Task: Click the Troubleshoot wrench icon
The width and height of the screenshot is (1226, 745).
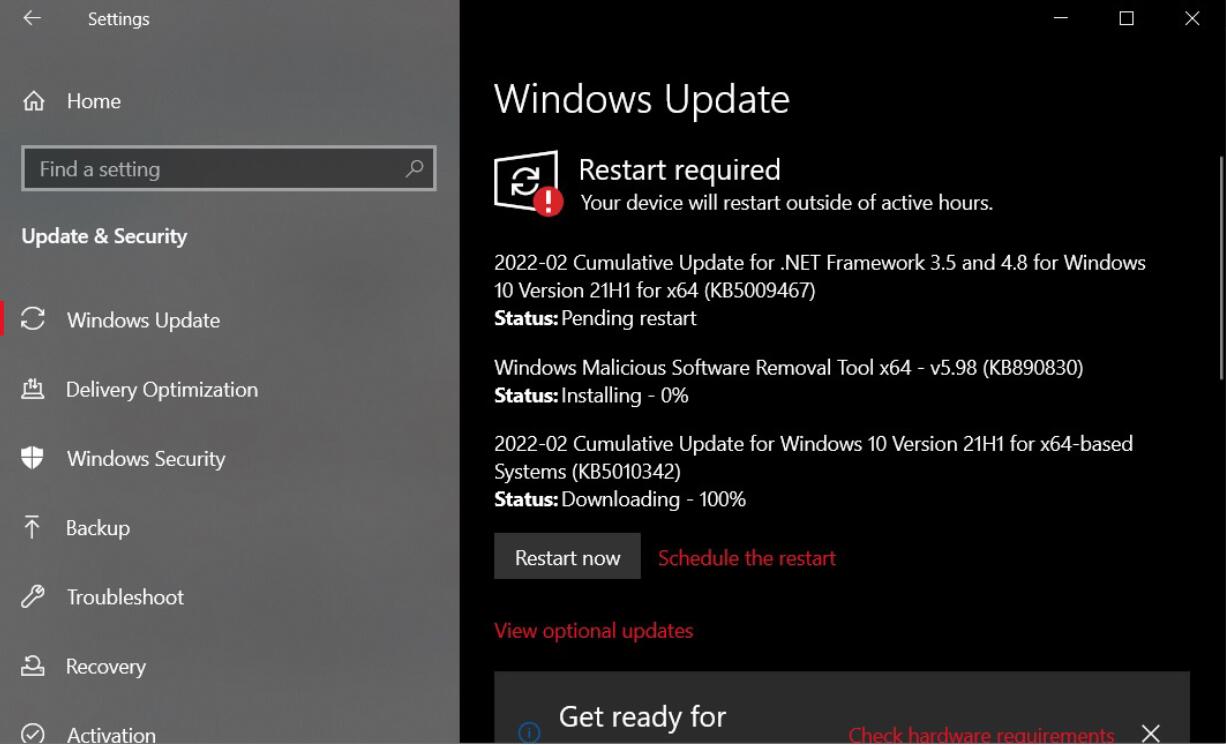Action: click(33, 597)
